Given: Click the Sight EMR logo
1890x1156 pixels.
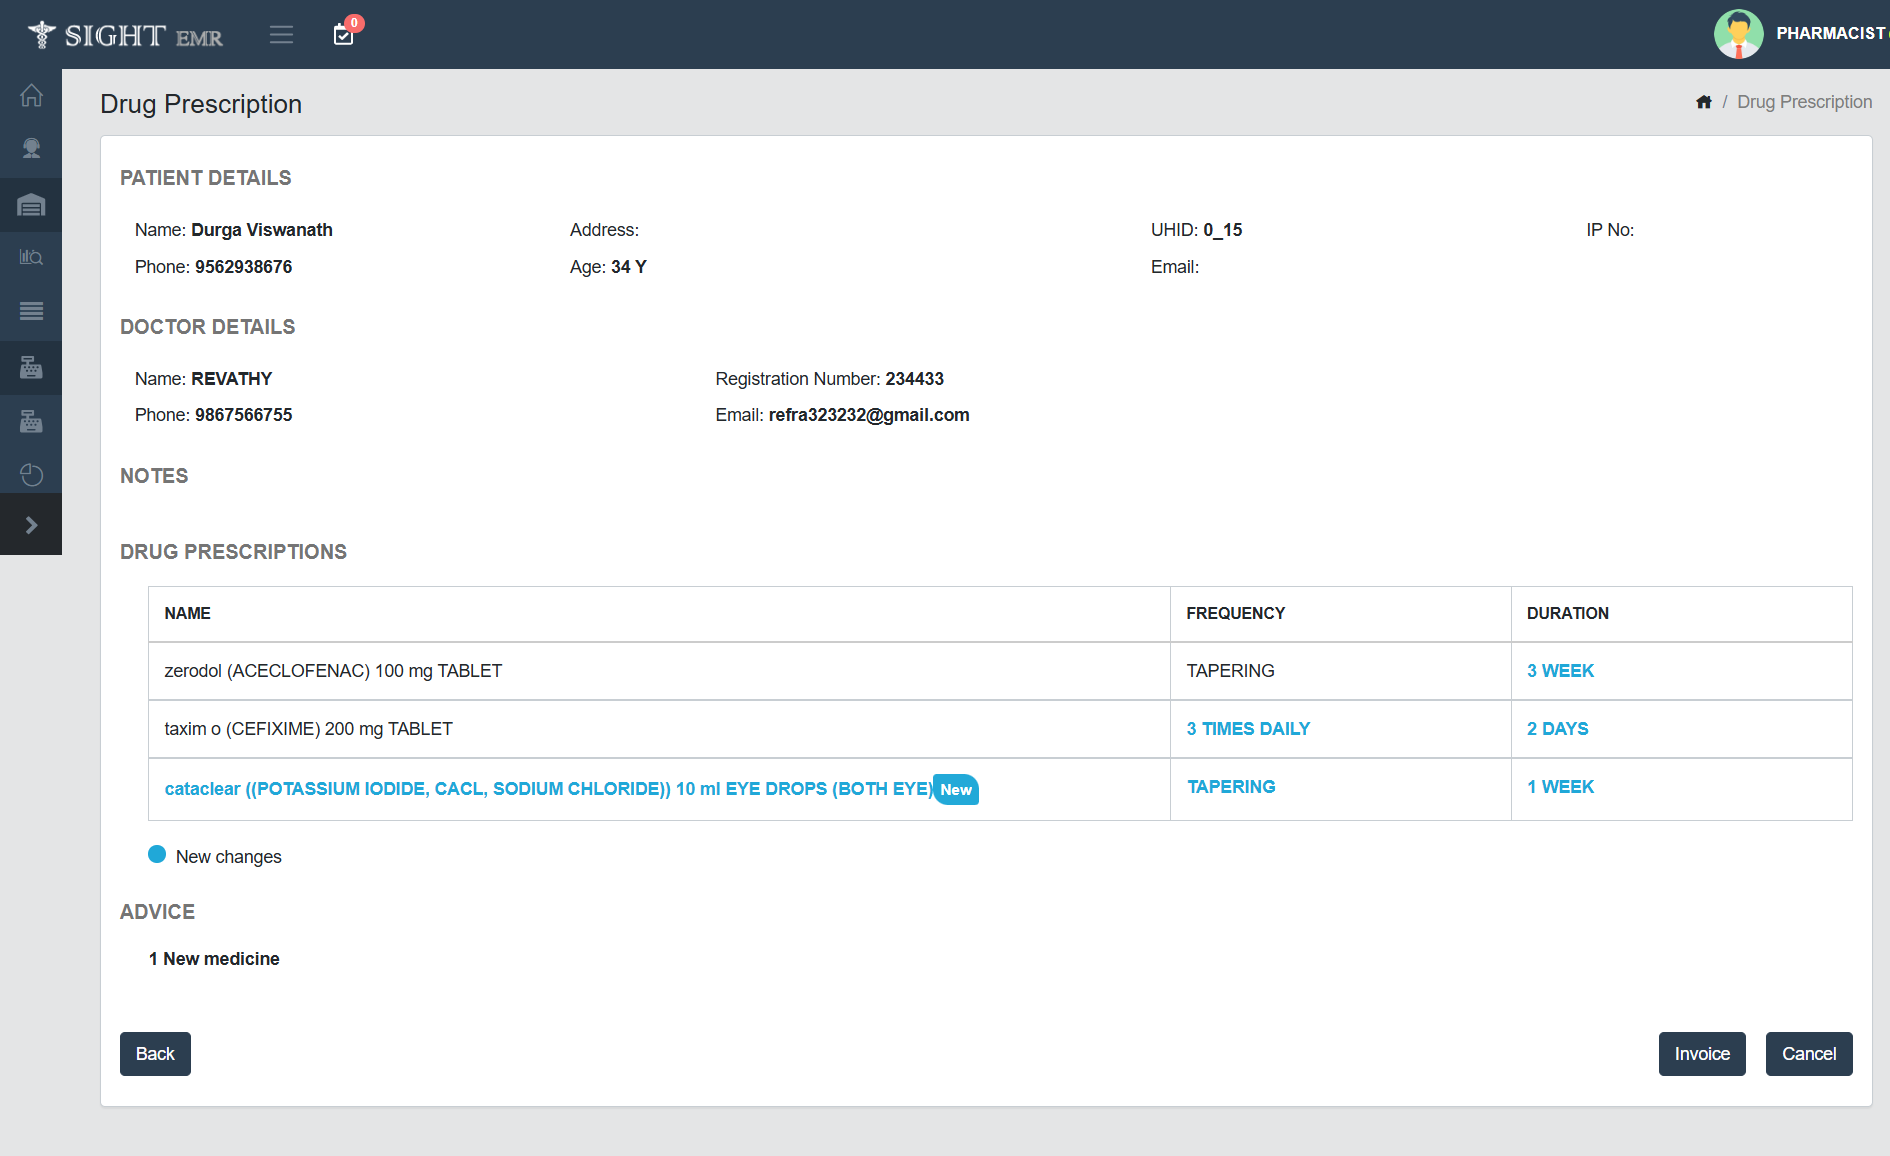Looking at the screenshot, I should point(125,35).
